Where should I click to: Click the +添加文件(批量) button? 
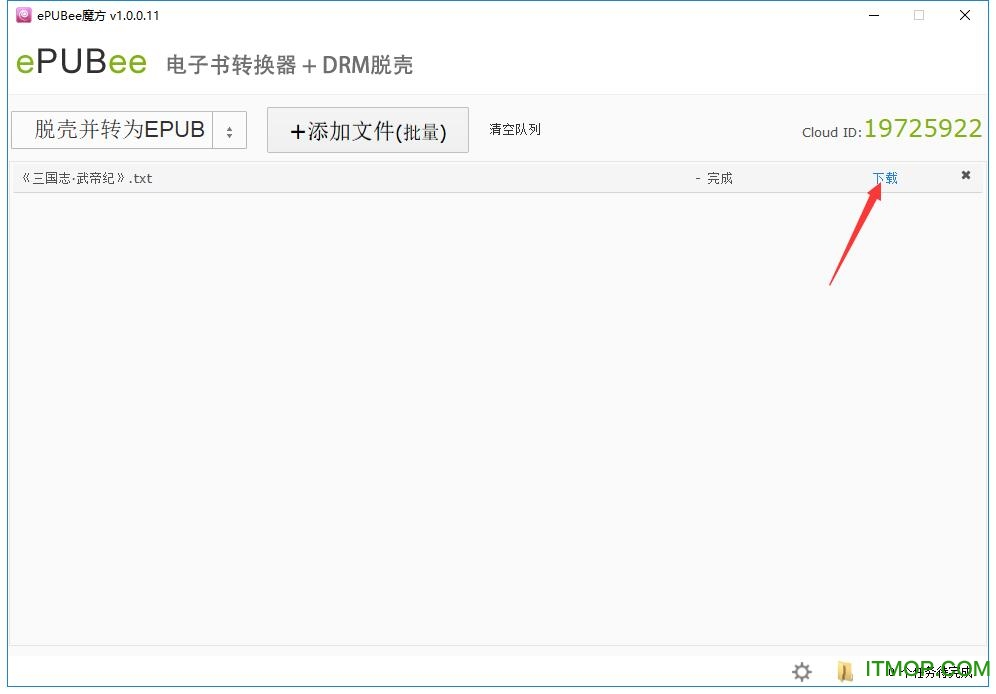368,130
